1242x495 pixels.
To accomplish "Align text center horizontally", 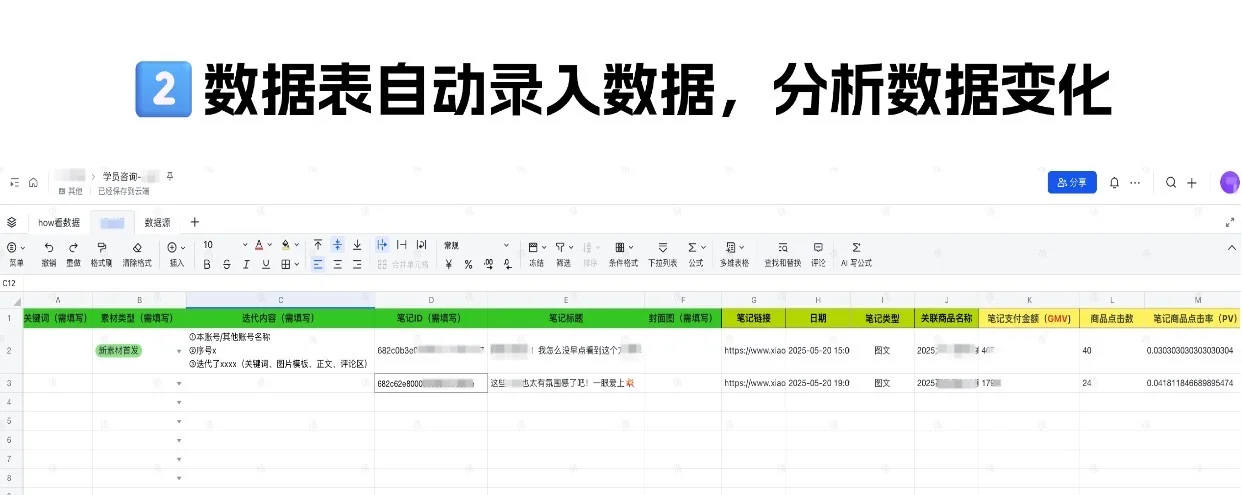I will click(x=338, y=265).
